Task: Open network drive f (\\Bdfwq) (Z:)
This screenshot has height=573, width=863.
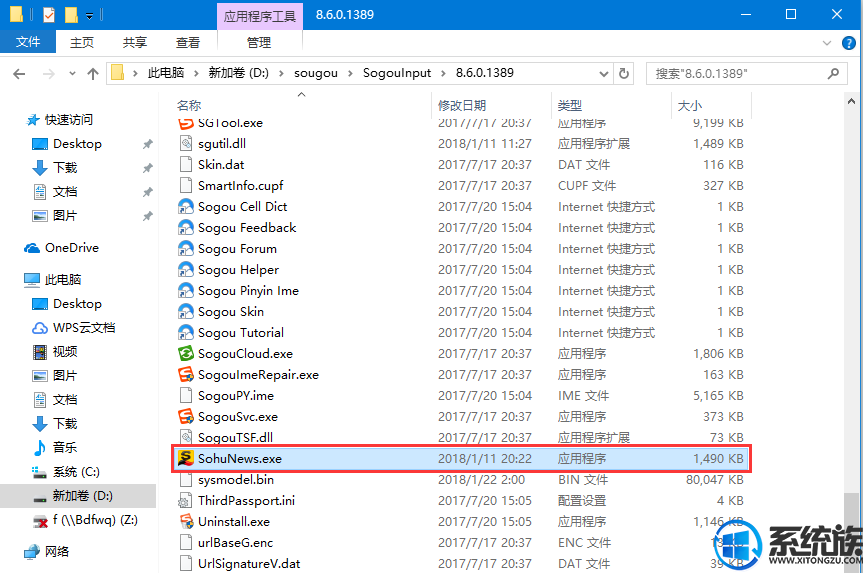Action: (95, 520)
